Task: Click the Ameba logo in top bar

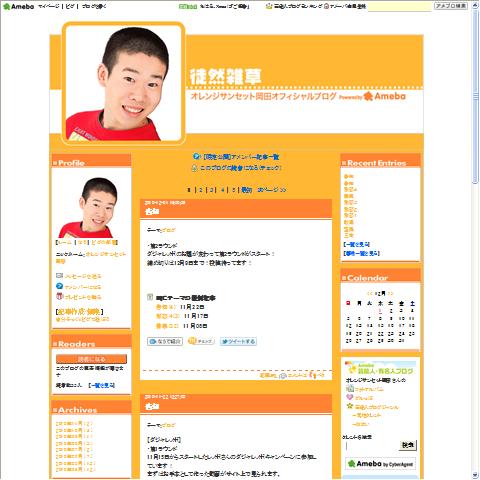Action: point(18,6)
